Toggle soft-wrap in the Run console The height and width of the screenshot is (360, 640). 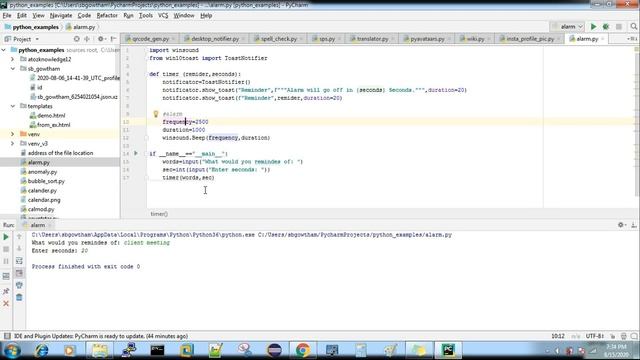[19, 261]
